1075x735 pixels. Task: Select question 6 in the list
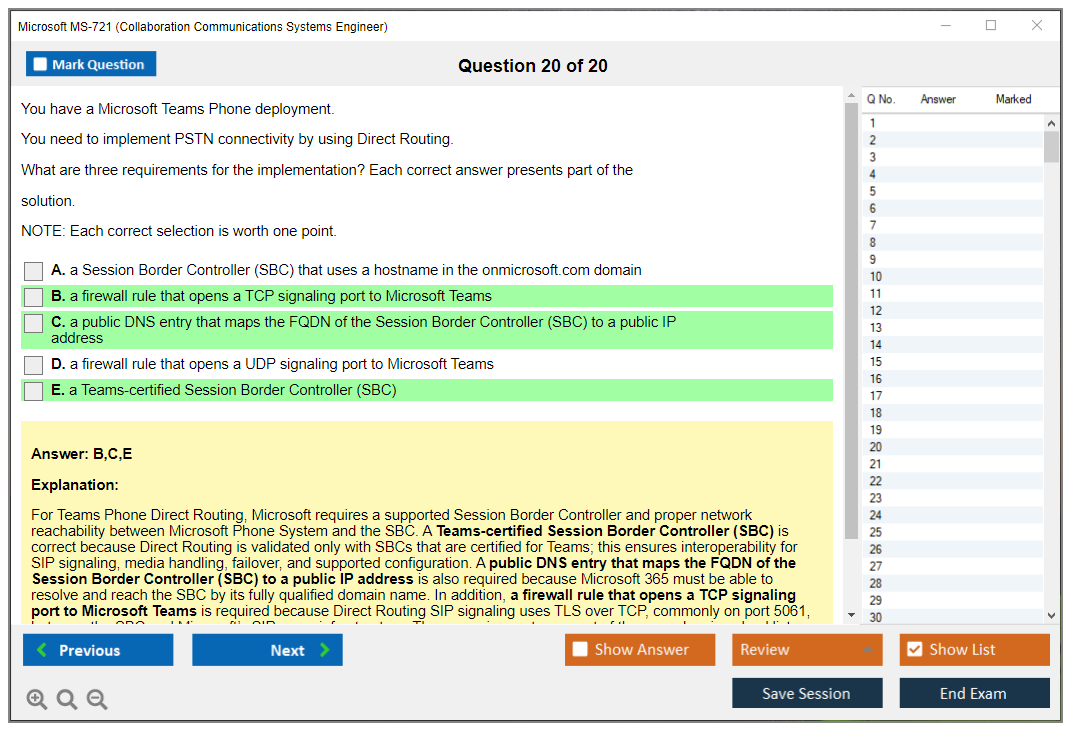(953, 208)
